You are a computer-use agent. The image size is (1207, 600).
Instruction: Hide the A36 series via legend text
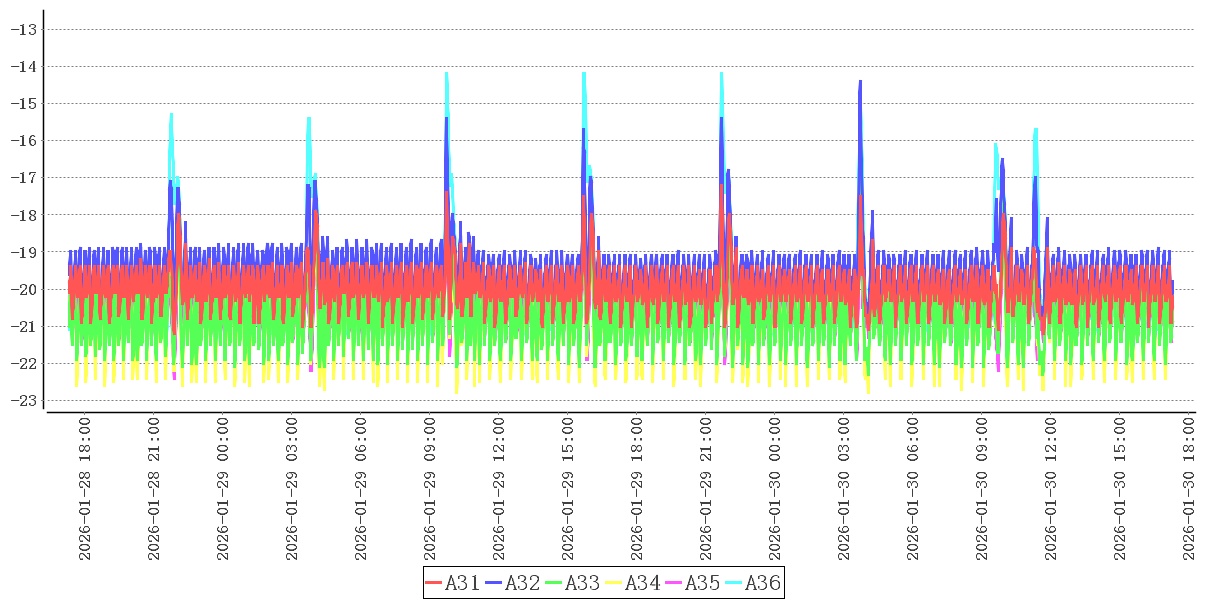762,583
